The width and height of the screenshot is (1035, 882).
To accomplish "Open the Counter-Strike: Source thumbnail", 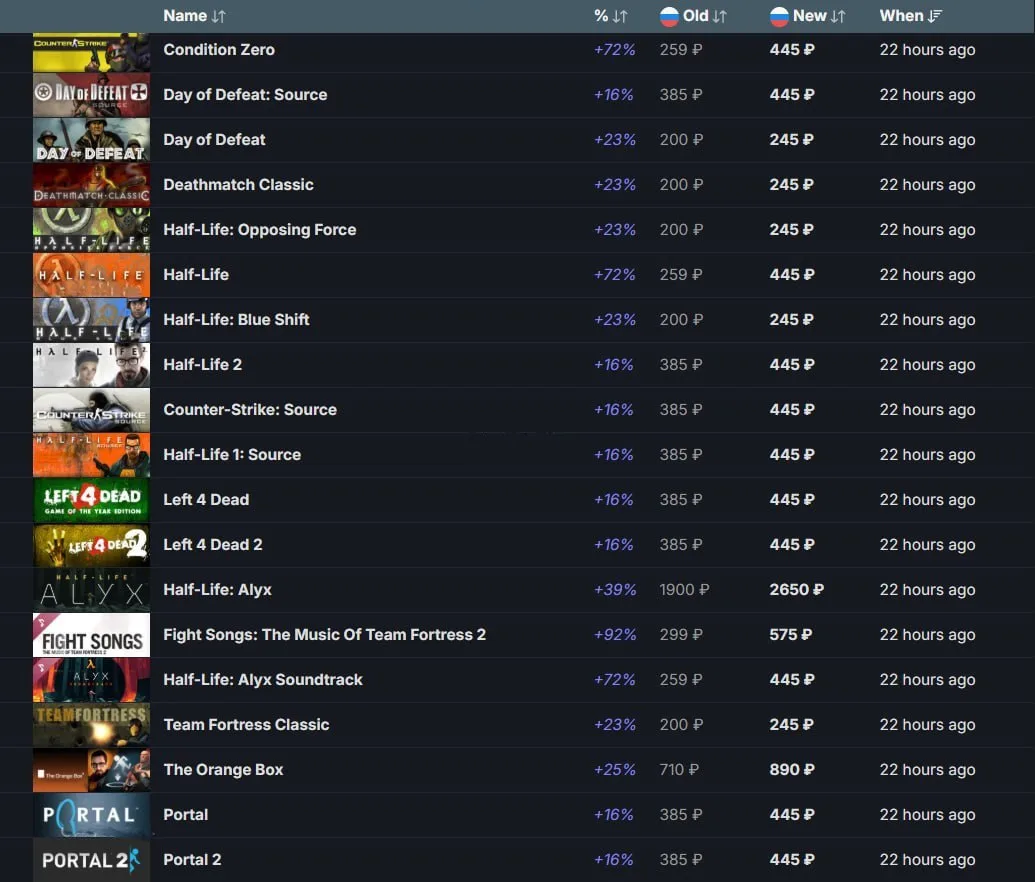I will 92,410.
